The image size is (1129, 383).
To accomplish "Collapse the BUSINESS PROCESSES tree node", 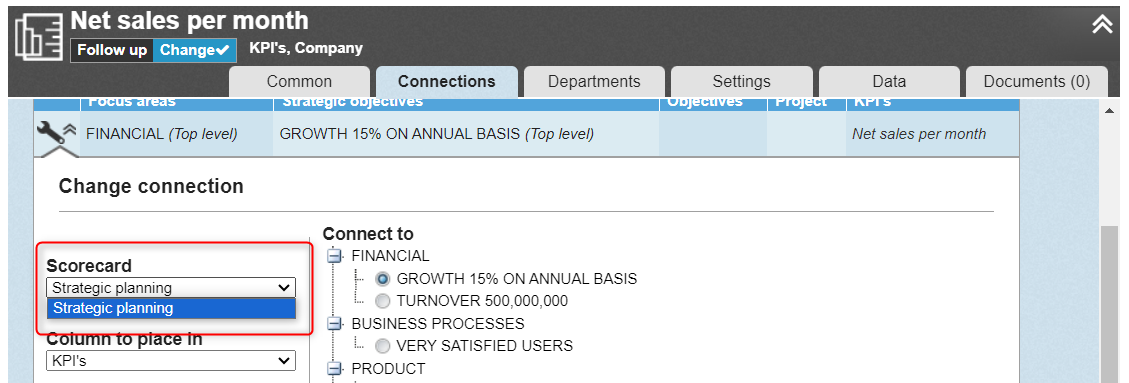I will pos(334,323).
